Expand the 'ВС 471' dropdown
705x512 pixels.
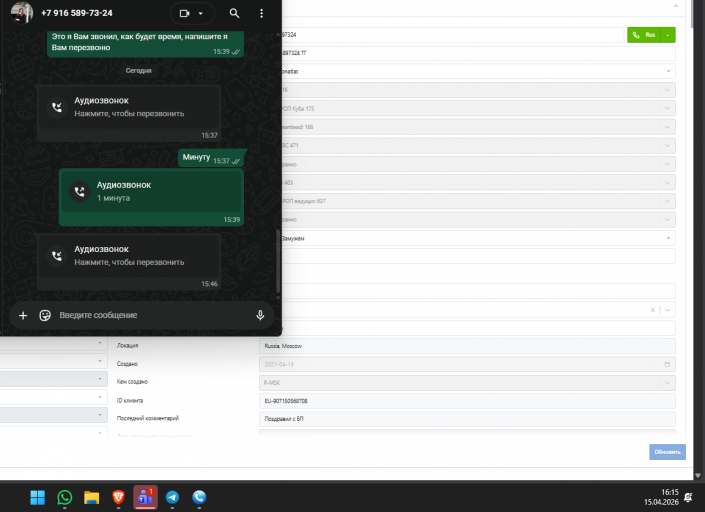(667, 146)
